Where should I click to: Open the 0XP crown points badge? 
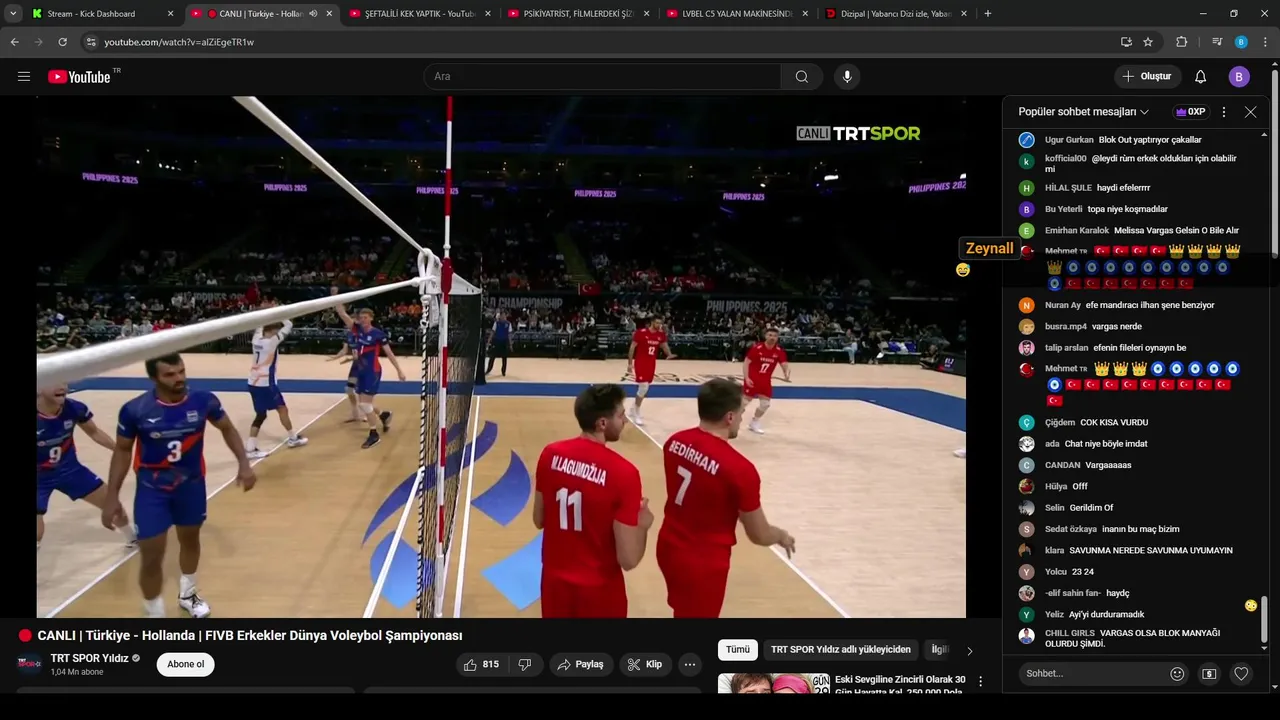(1190, 112)
